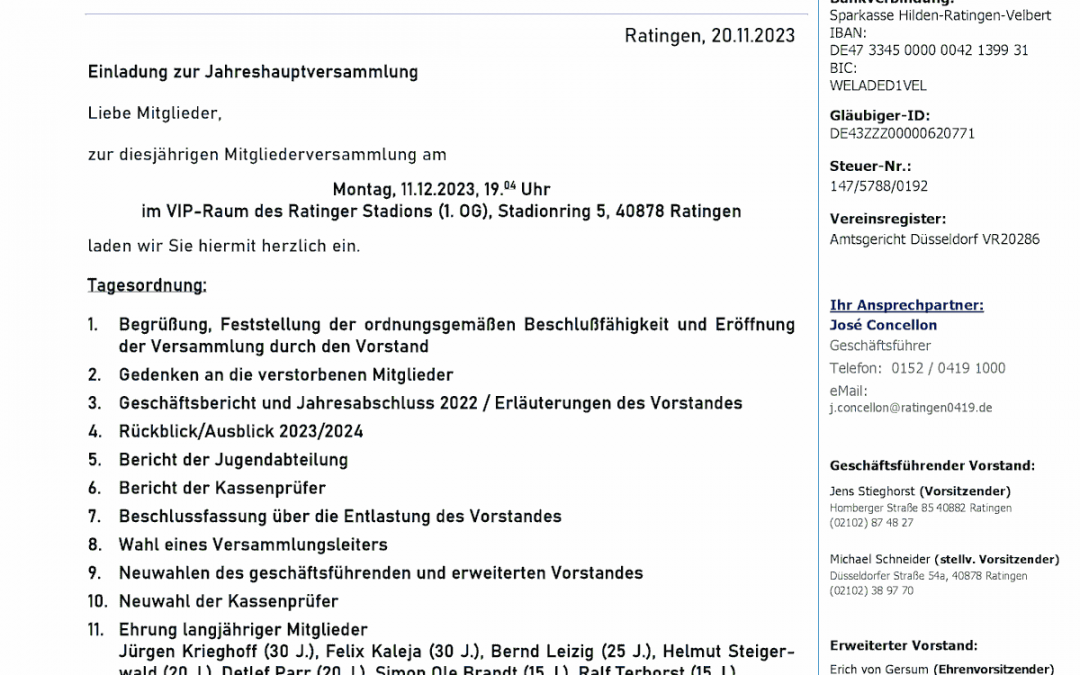
Task: Select the underlined Tagesordnung heading
Action: [147, 285]
